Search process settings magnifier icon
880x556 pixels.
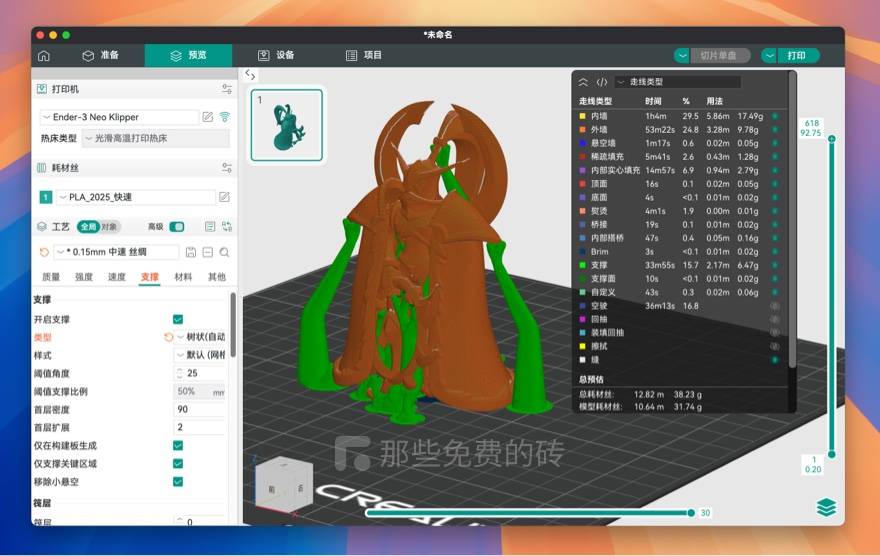tap(224, 252)
